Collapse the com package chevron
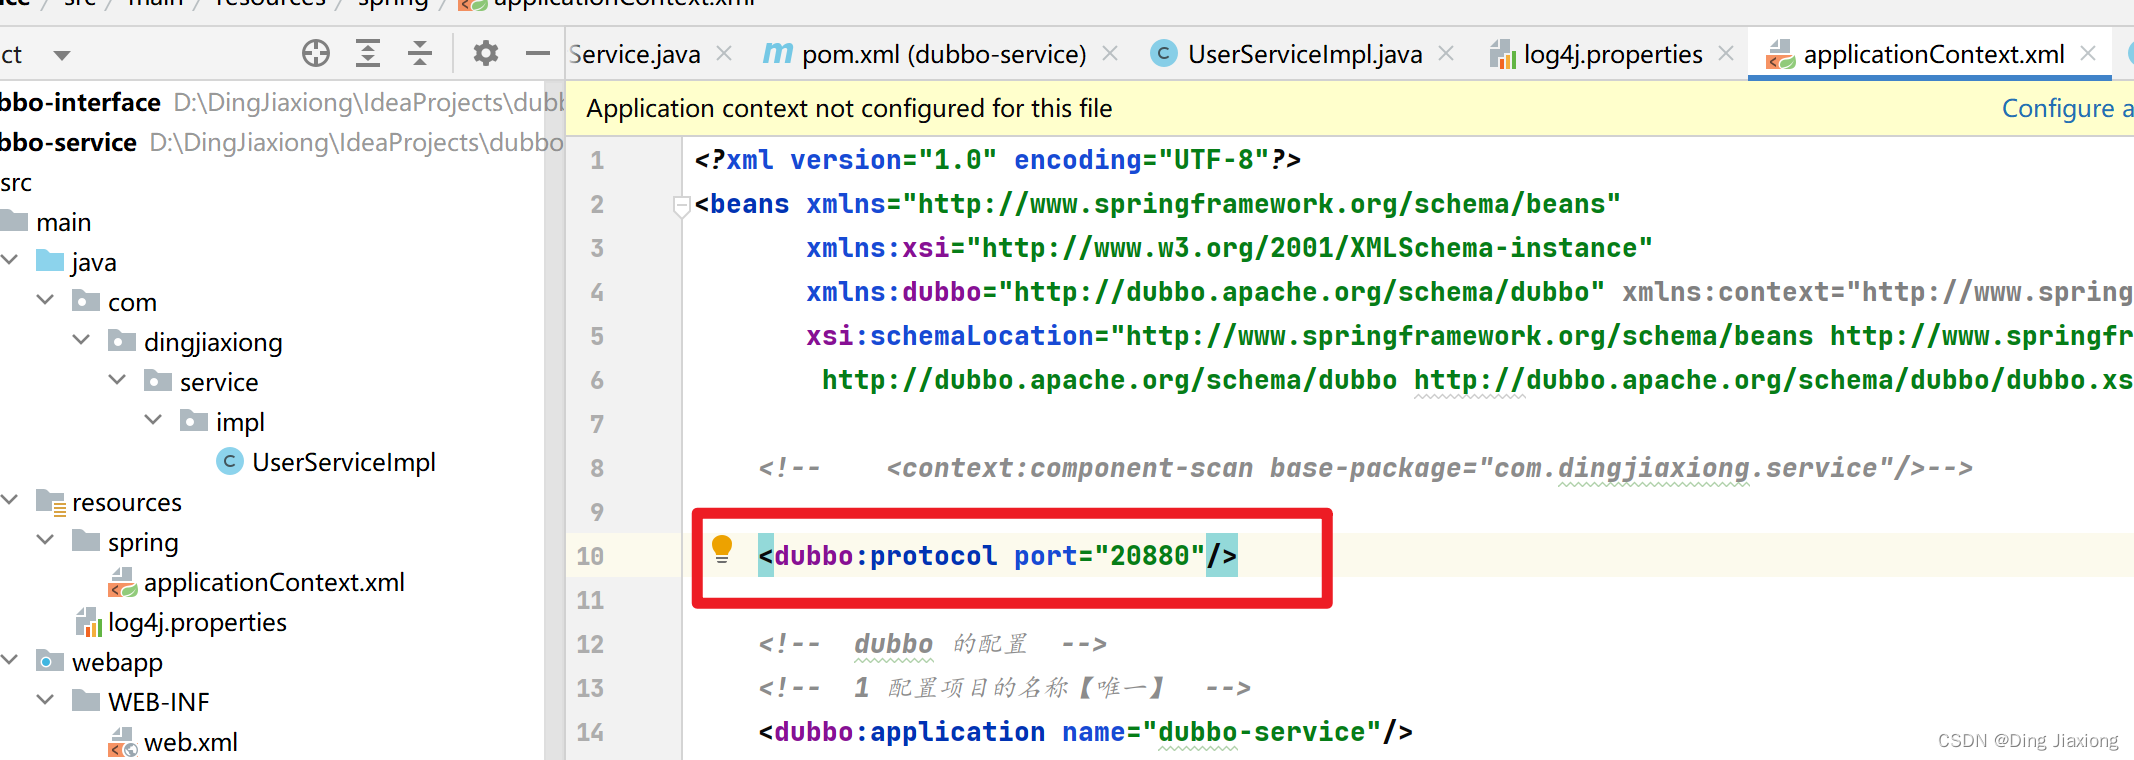Screen dimensions: 2134x760 (45, 300)
